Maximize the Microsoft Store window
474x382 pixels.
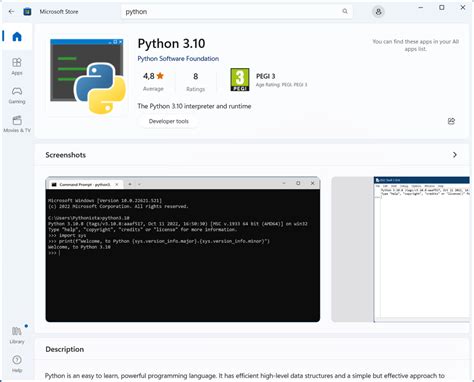tap(442, 7)
